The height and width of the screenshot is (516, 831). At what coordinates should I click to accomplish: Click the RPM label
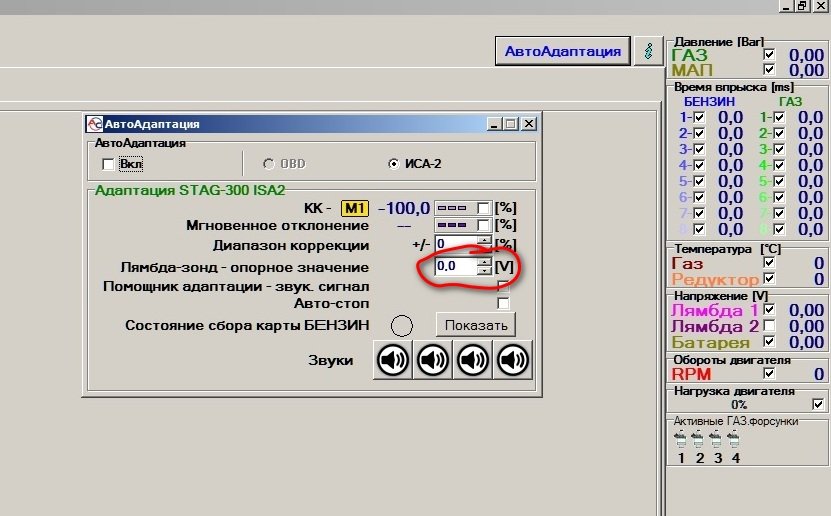point(691,374)
